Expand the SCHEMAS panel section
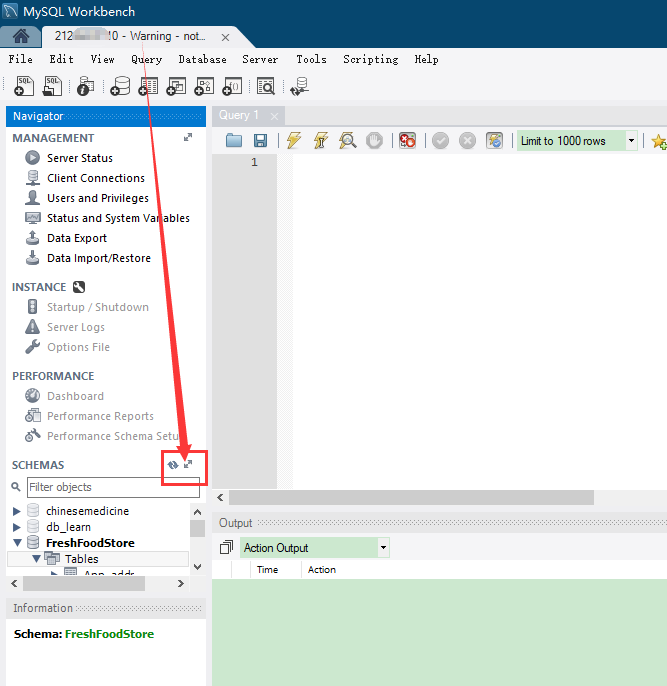The width and height of the screenshot is (667, 686). [x=188, y=464]
